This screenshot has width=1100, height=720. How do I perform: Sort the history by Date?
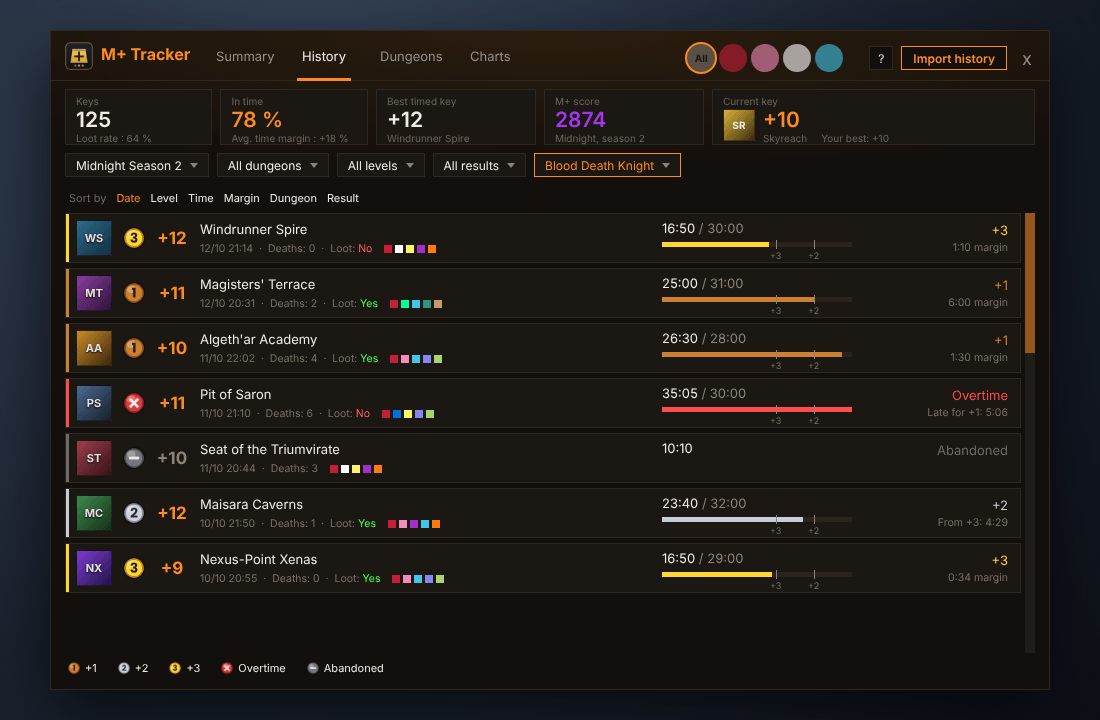coord(128,199)
